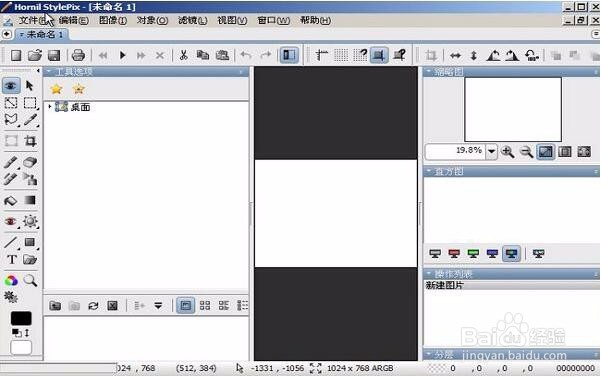
Task: Open the 19.8% zoom level dropdown
Action: [x=492, y=152]
